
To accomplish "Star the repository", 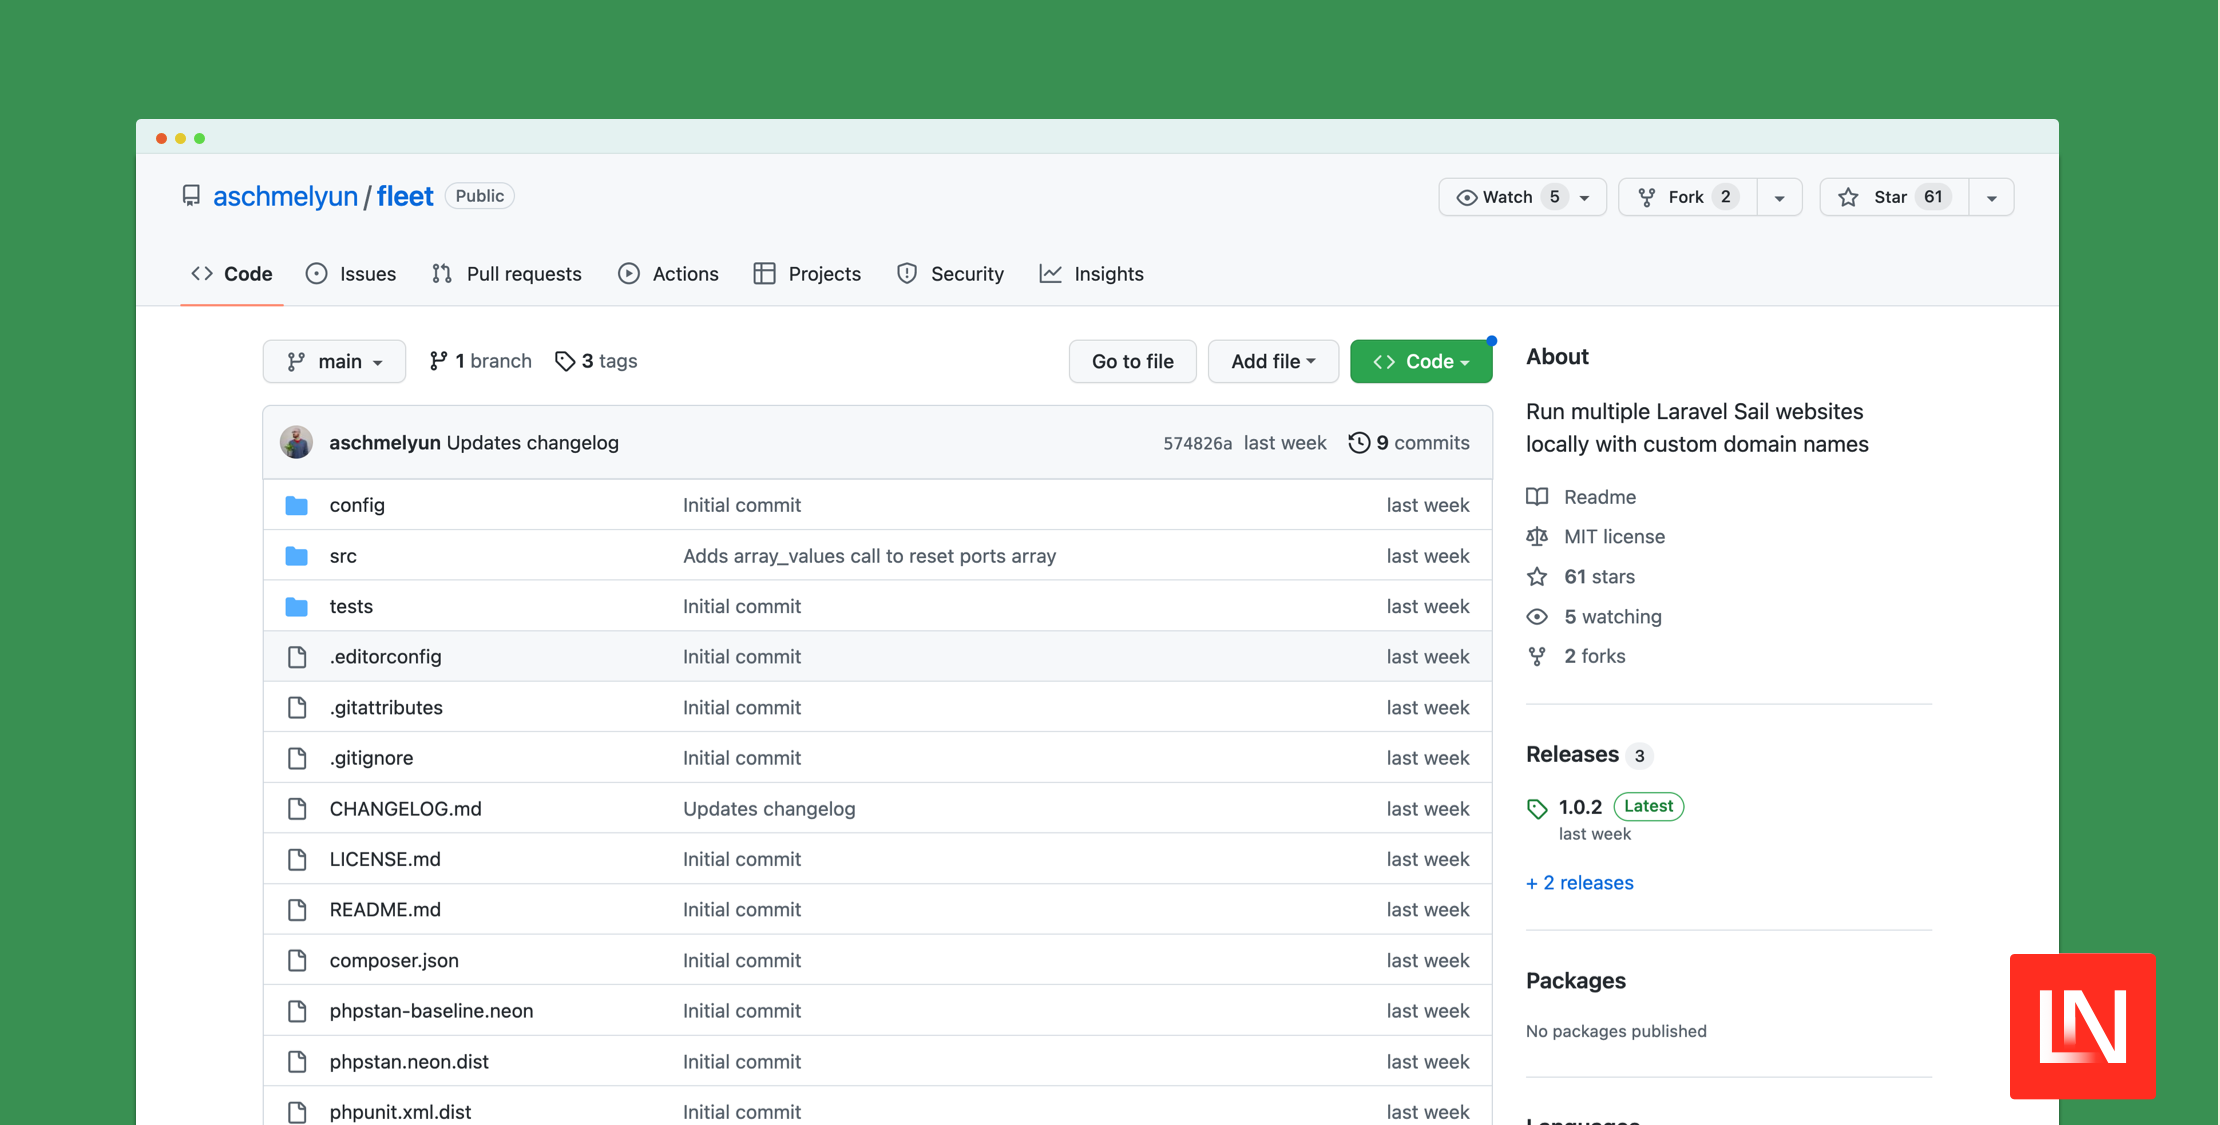I will pos(1886,197).
